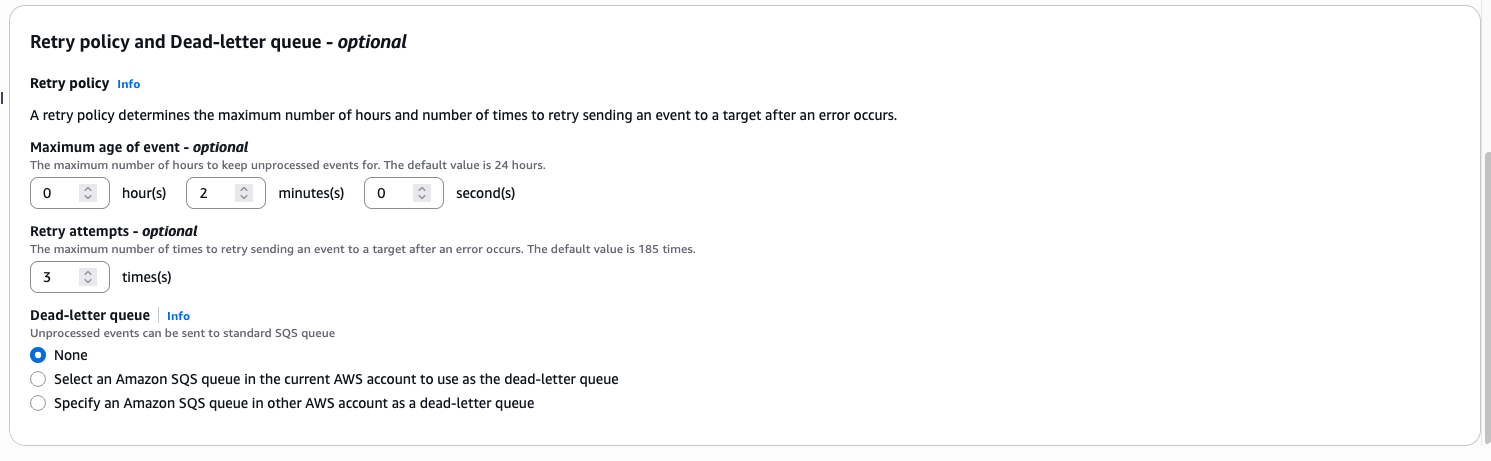
Task: Increment minutes using the up arrow
Action: (x=244, y=188)
